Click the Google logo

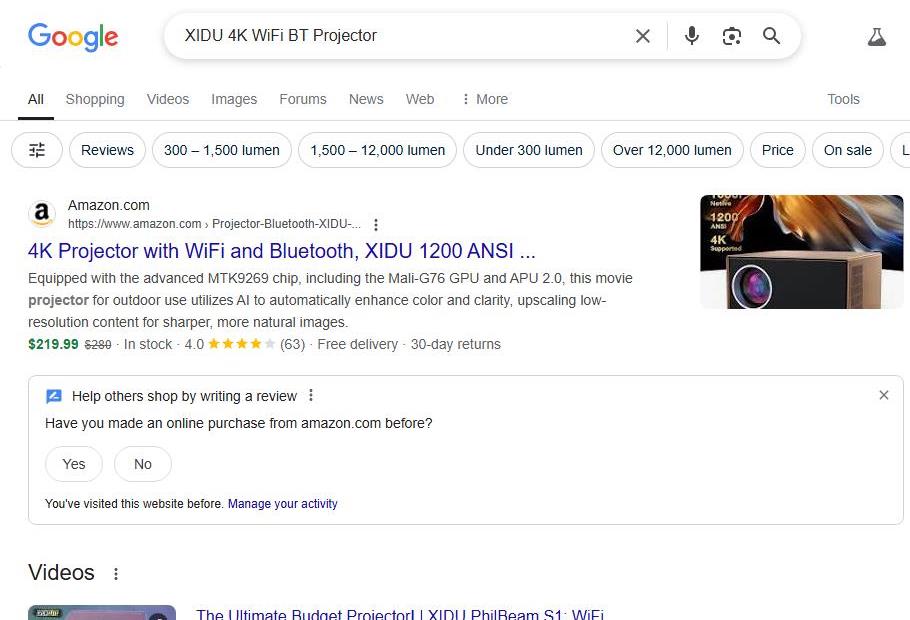(73, 37)
